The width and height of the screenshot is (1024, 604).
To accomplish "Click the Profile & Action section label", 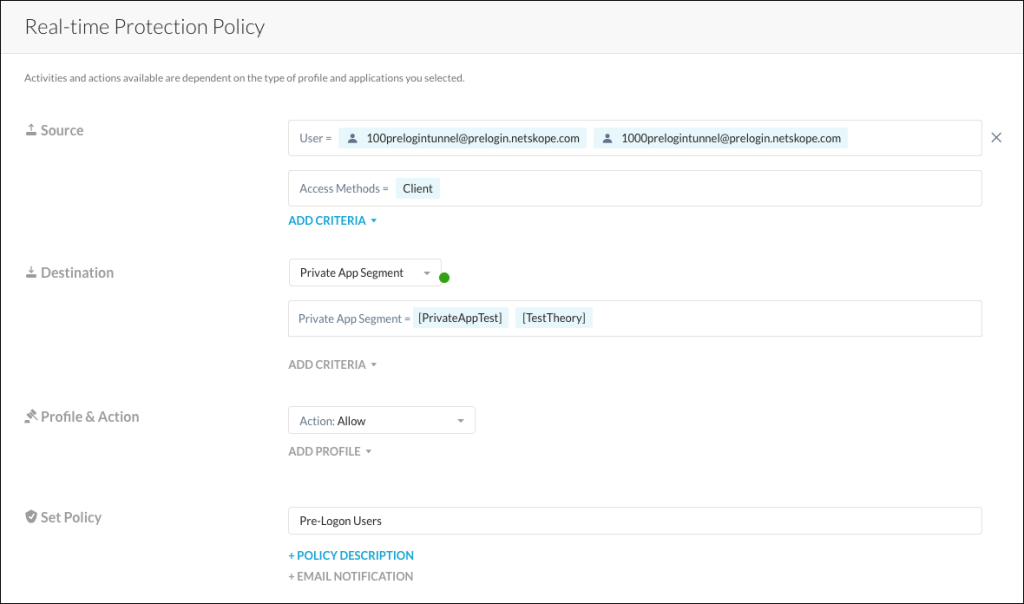I will pyautogui.click(x=89, y=417).
